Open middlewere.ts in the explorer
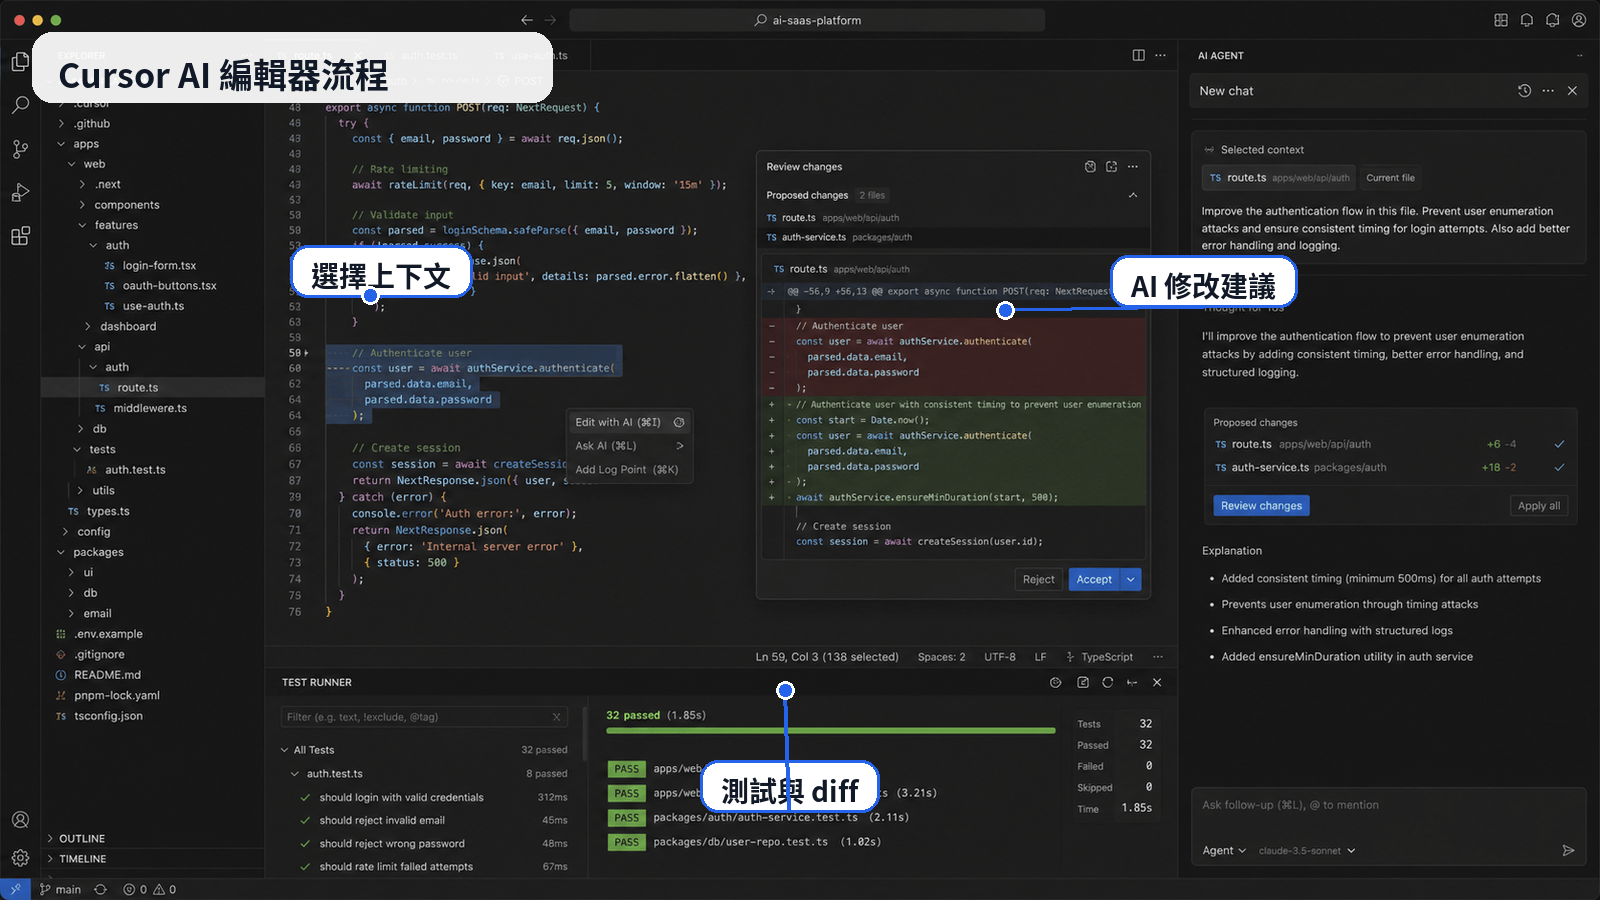Viewport: 1600px width, 900px height. click(150, 408)
